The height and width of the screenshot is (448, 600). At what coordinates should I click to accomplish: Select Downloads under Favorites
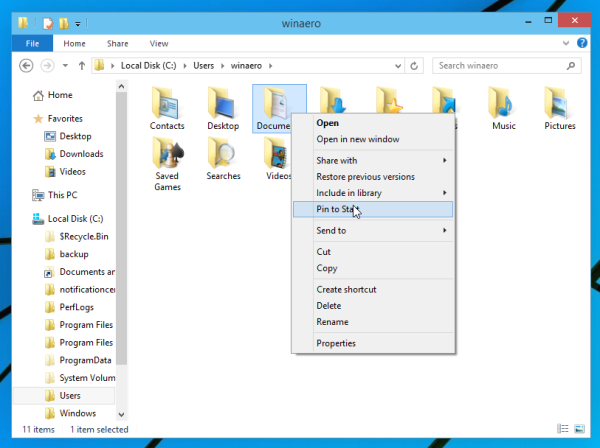tap(80, 154)
